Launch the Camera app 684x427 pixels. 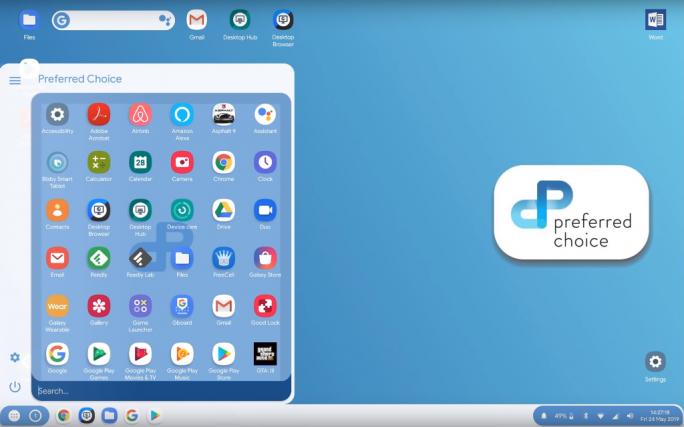[182, 163]
